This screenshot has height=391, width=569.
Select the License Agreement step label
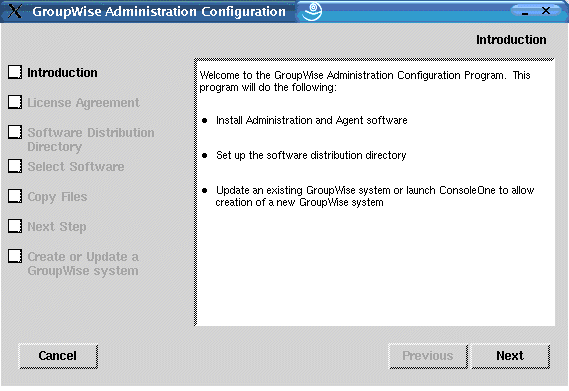click(x=83, y=103)
